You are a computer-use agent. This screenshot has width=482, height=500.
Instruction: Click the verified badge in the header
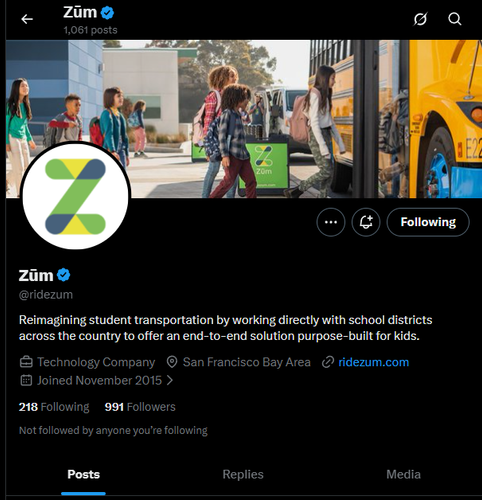tap(107, 13)
